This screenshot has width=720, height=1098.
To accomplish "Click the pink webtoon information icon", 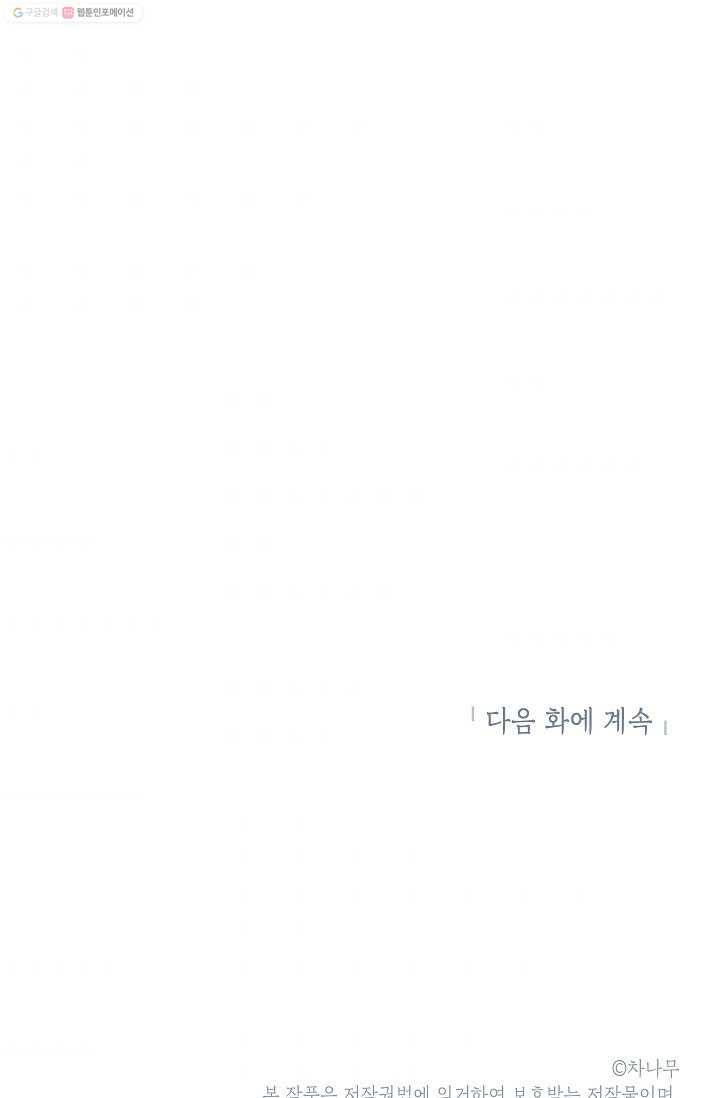I will click(x=68, y=13).
